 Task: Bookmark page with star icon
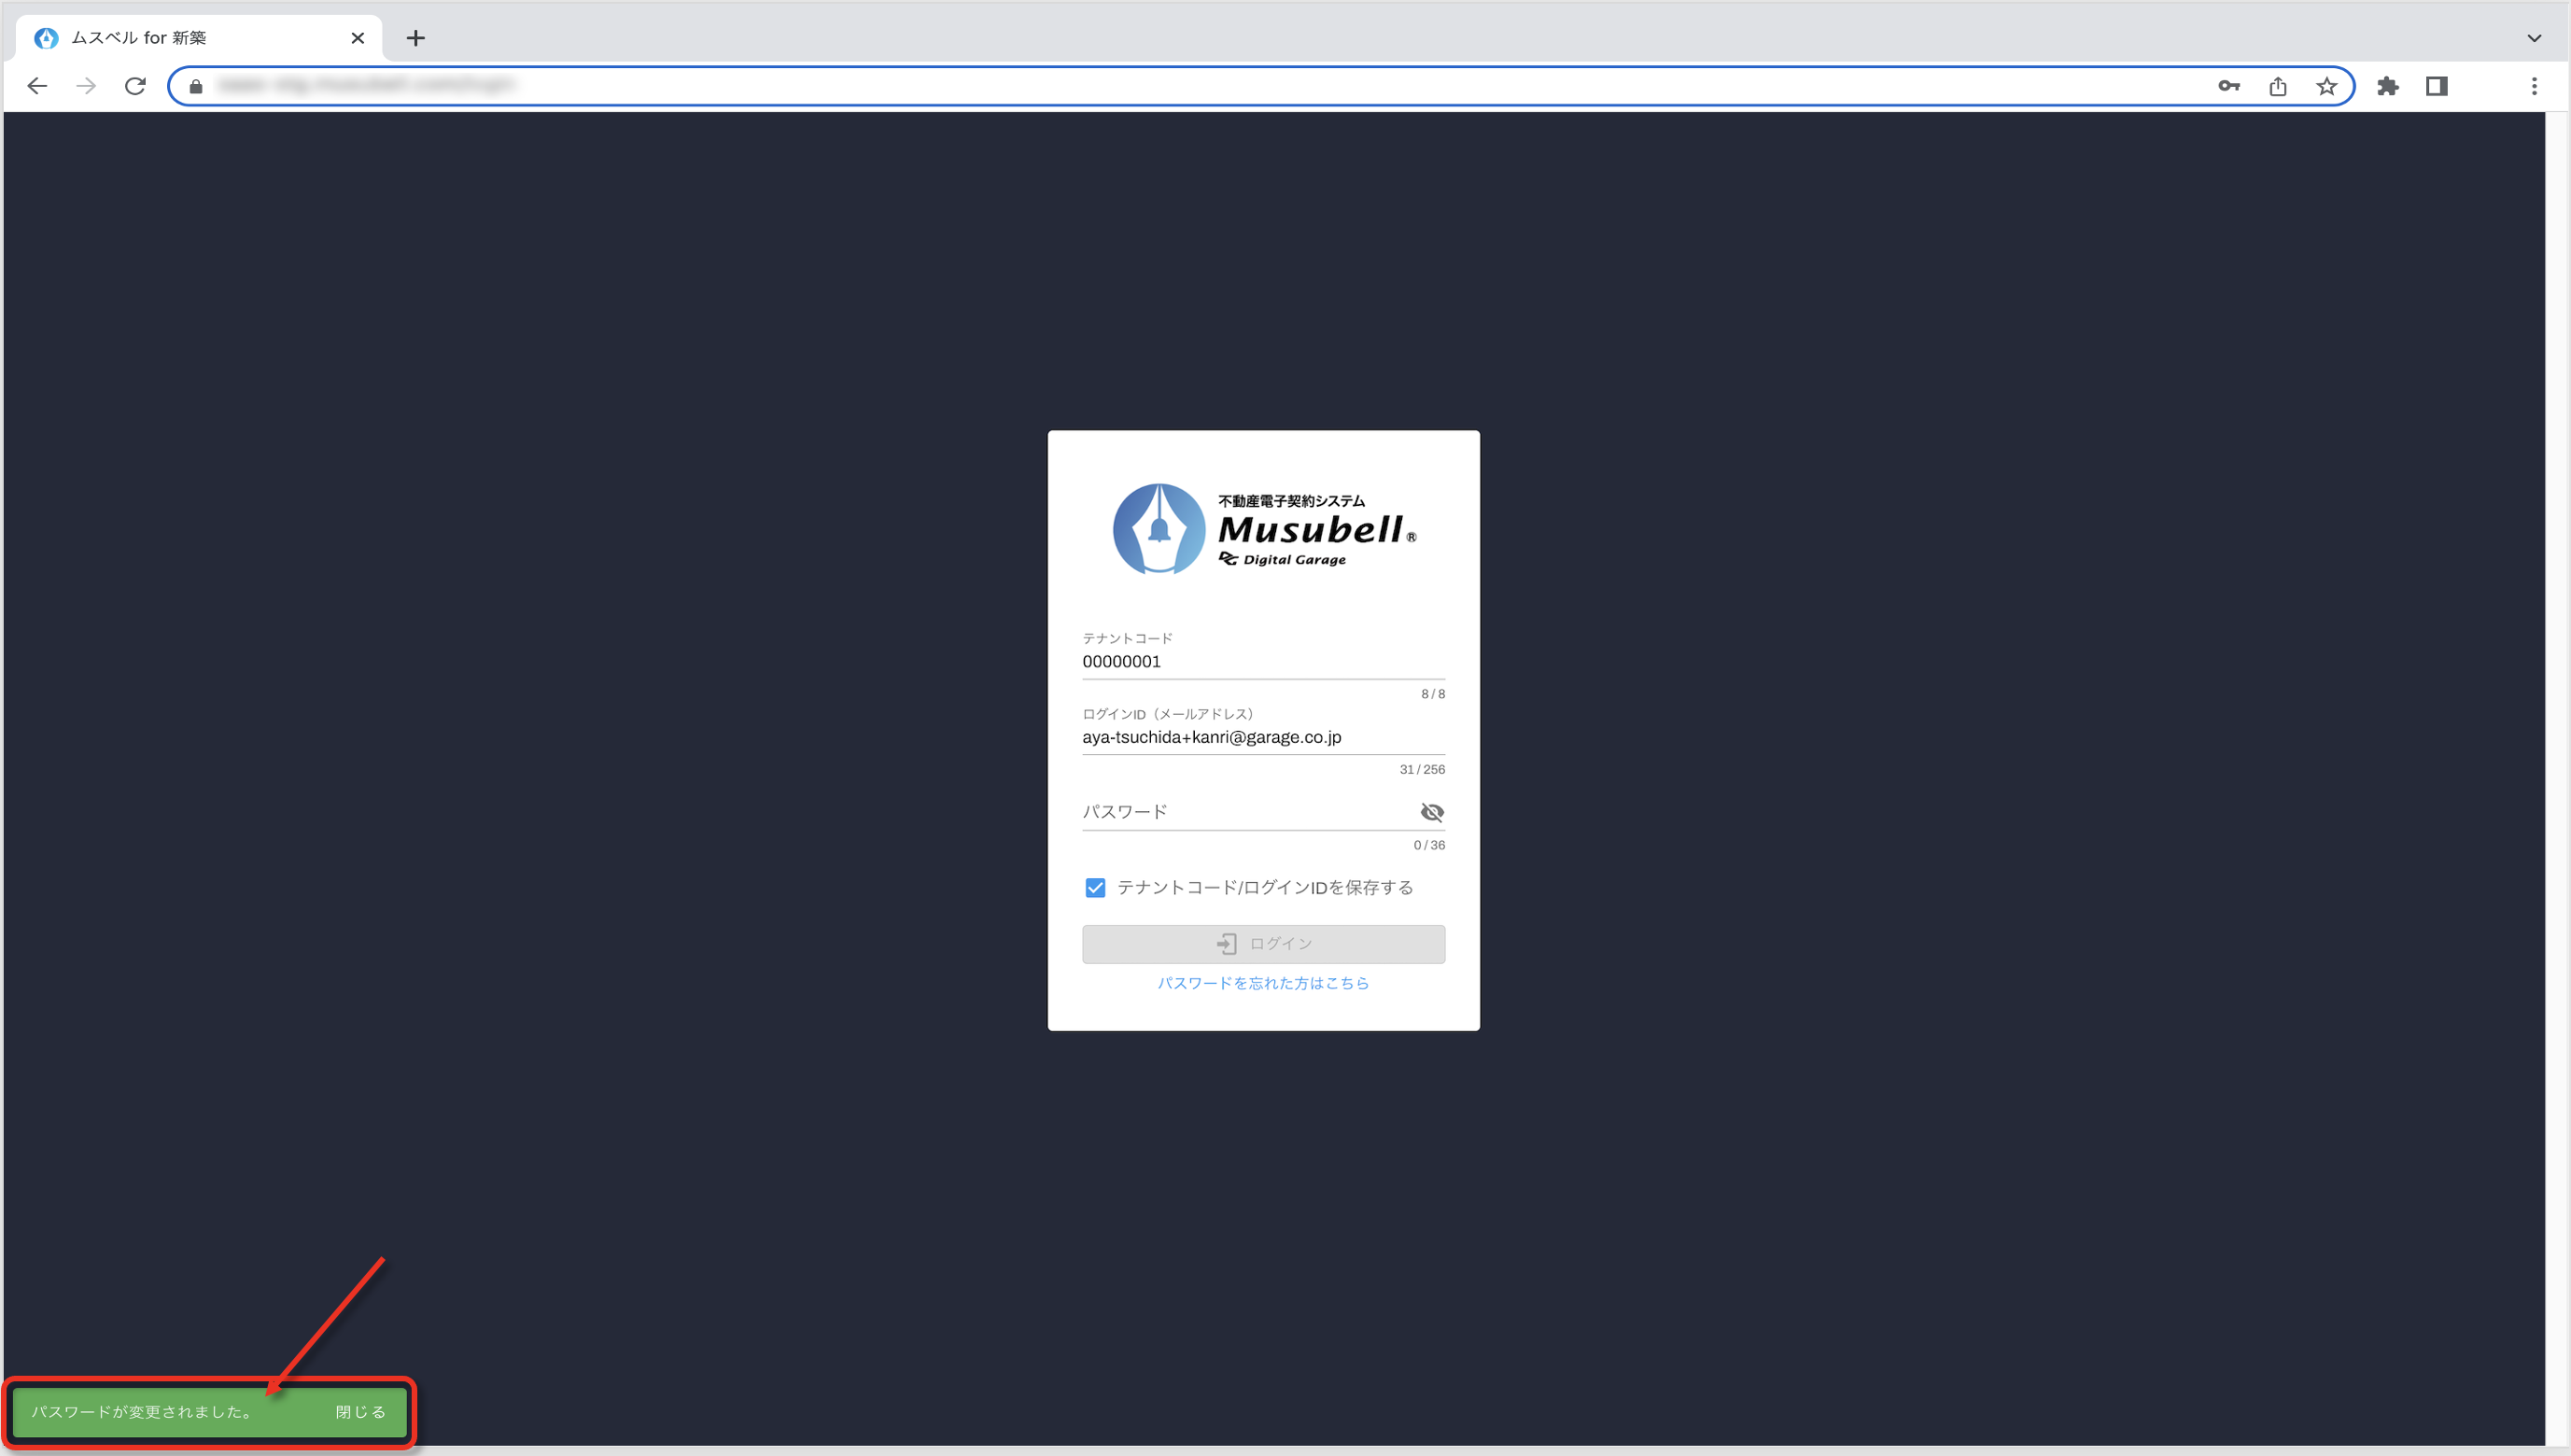(2326, 86)
